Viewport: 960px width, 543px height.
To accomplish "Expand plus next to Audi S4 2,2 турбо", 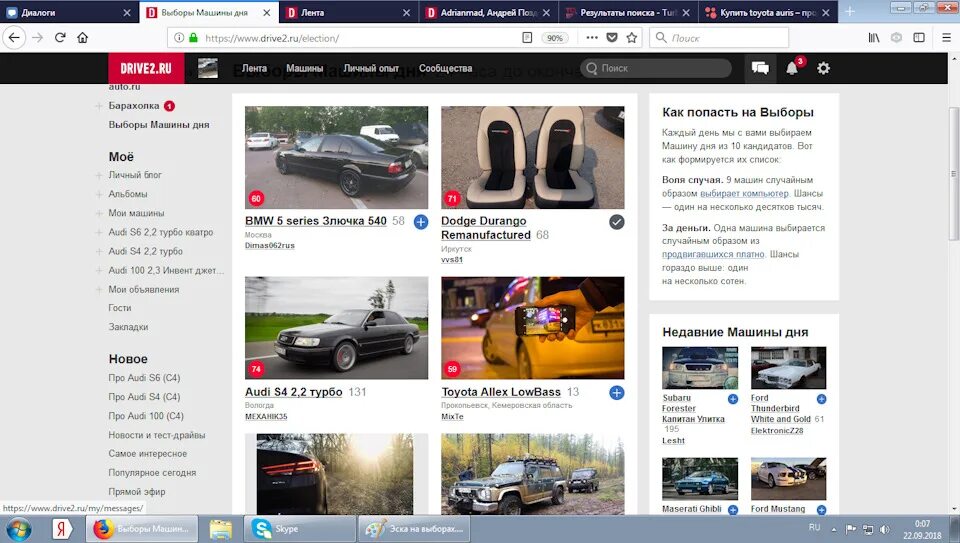I will (x=99, y=251).
